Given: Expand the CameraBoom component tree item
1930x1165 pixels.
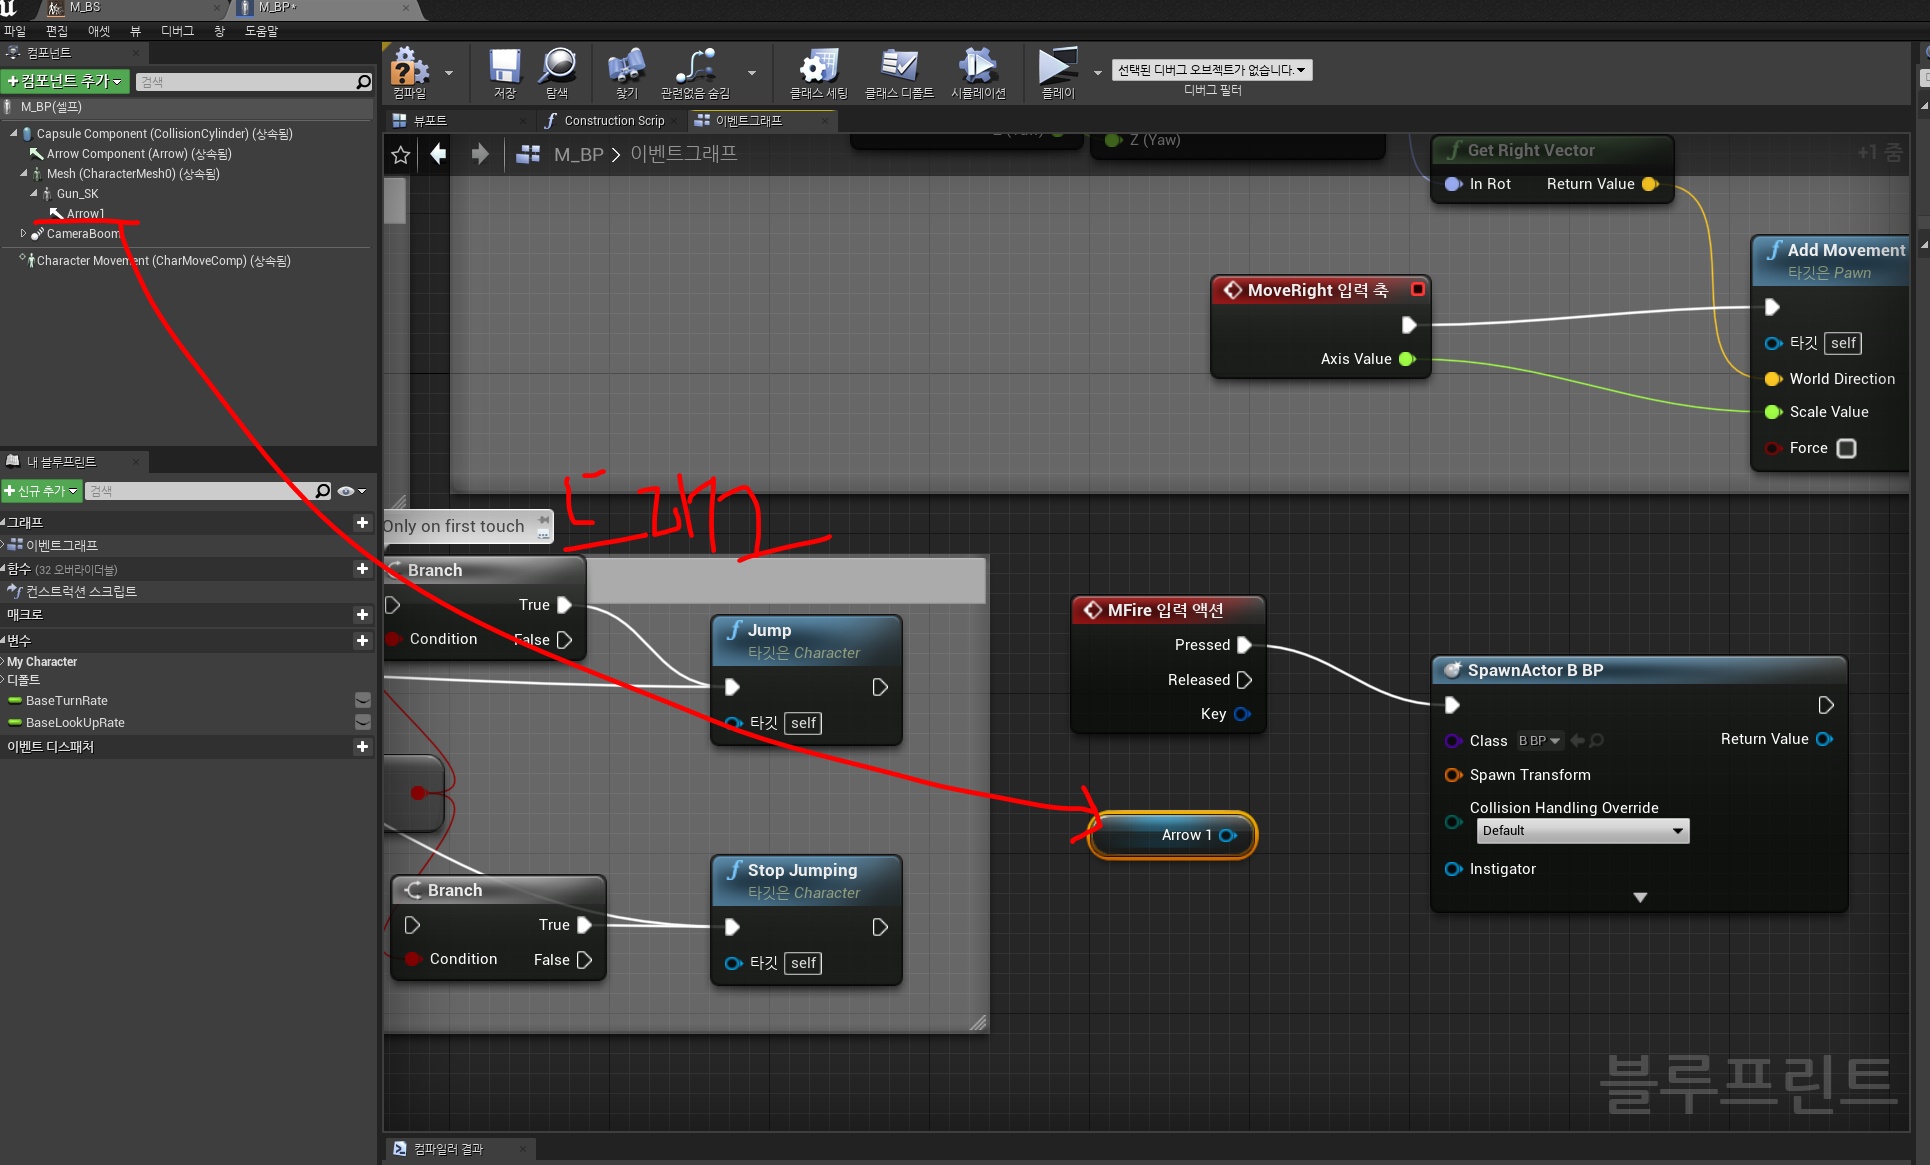Looking at the screenshot, I should click(23, 233).
